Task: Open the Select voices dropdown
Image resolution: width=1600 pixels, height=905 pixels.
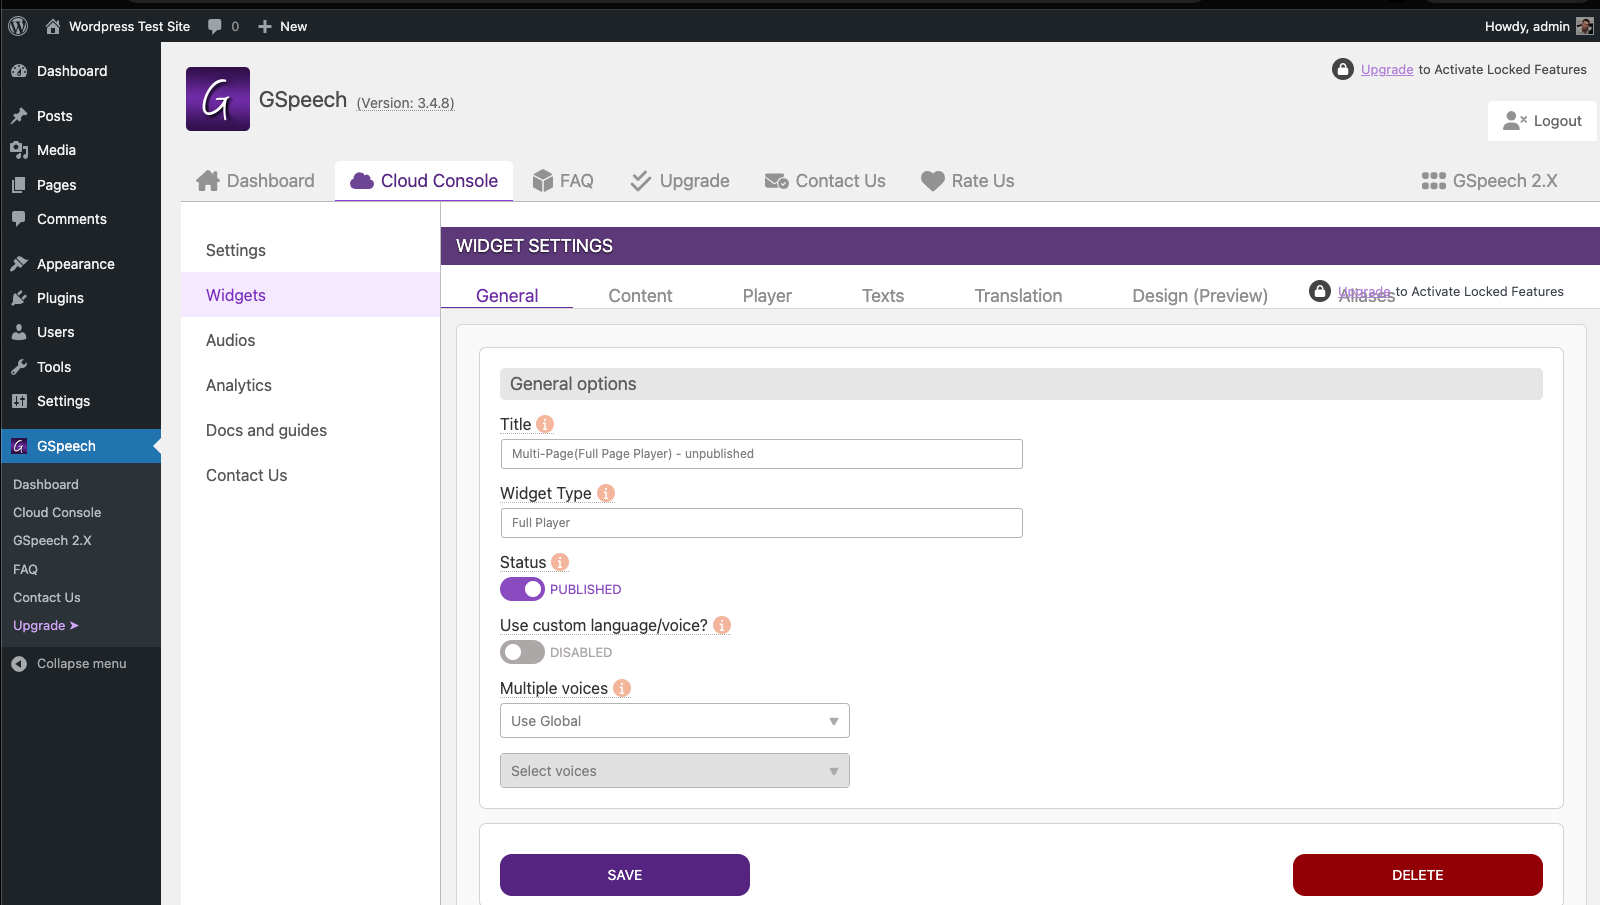Action: (675, 771)
